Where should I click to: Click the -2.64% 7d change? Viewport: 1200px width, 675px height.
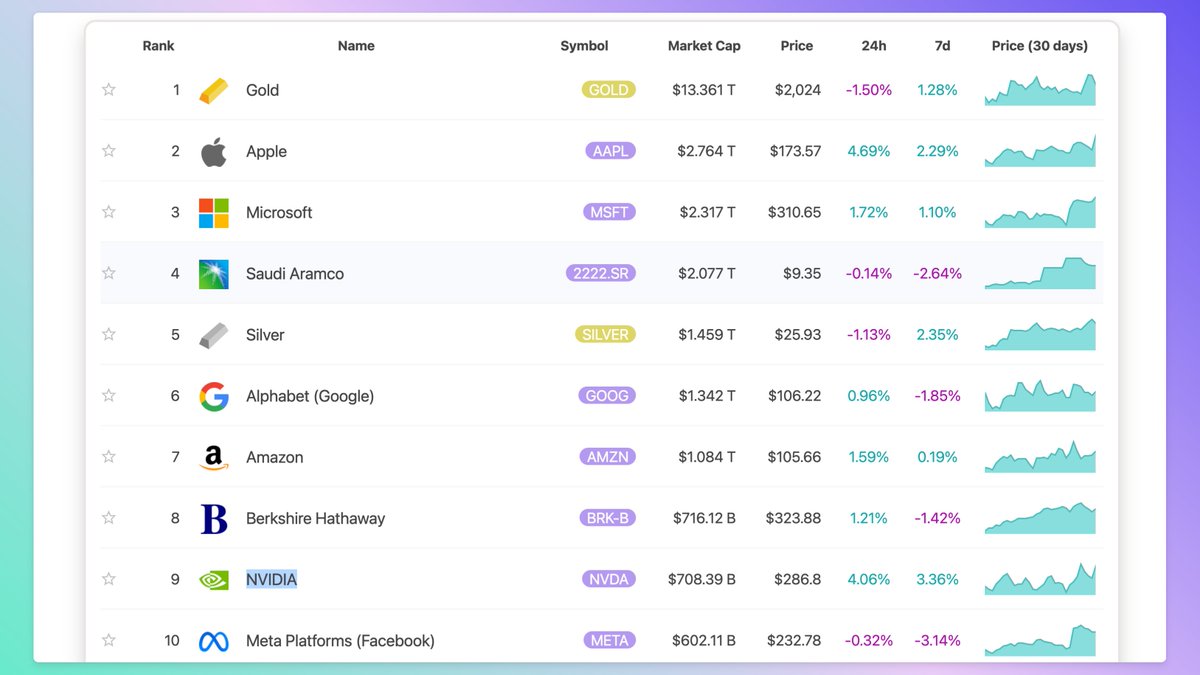[x=938, y=274]
